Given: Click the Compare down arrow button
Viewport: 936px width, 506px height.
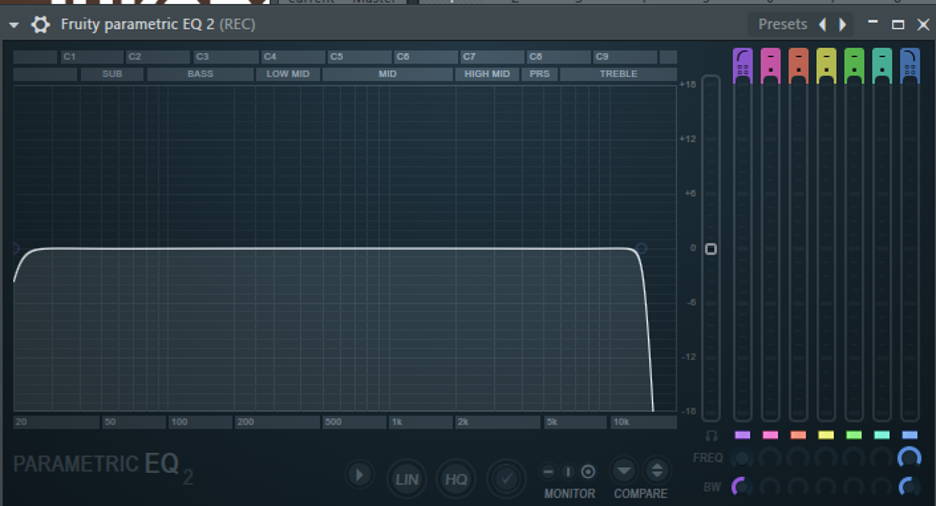Looking at the screenshot, I should pyautogui.click(x=624, y=471).
